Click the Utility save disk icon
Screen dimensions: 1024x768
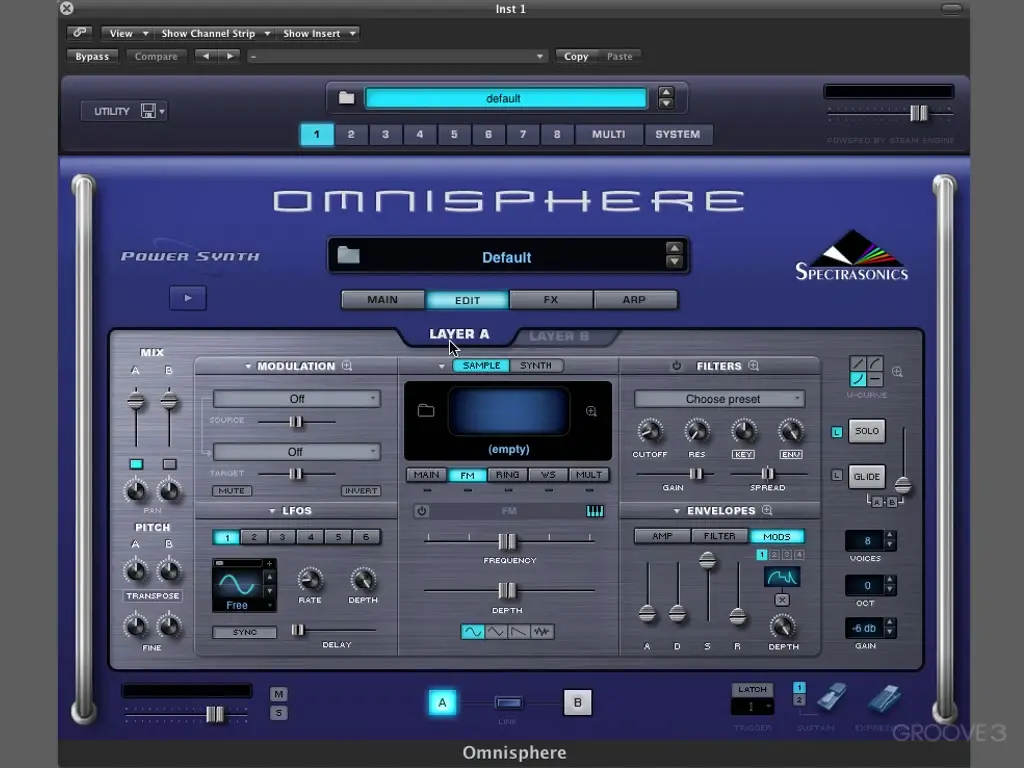pos(148,111)
